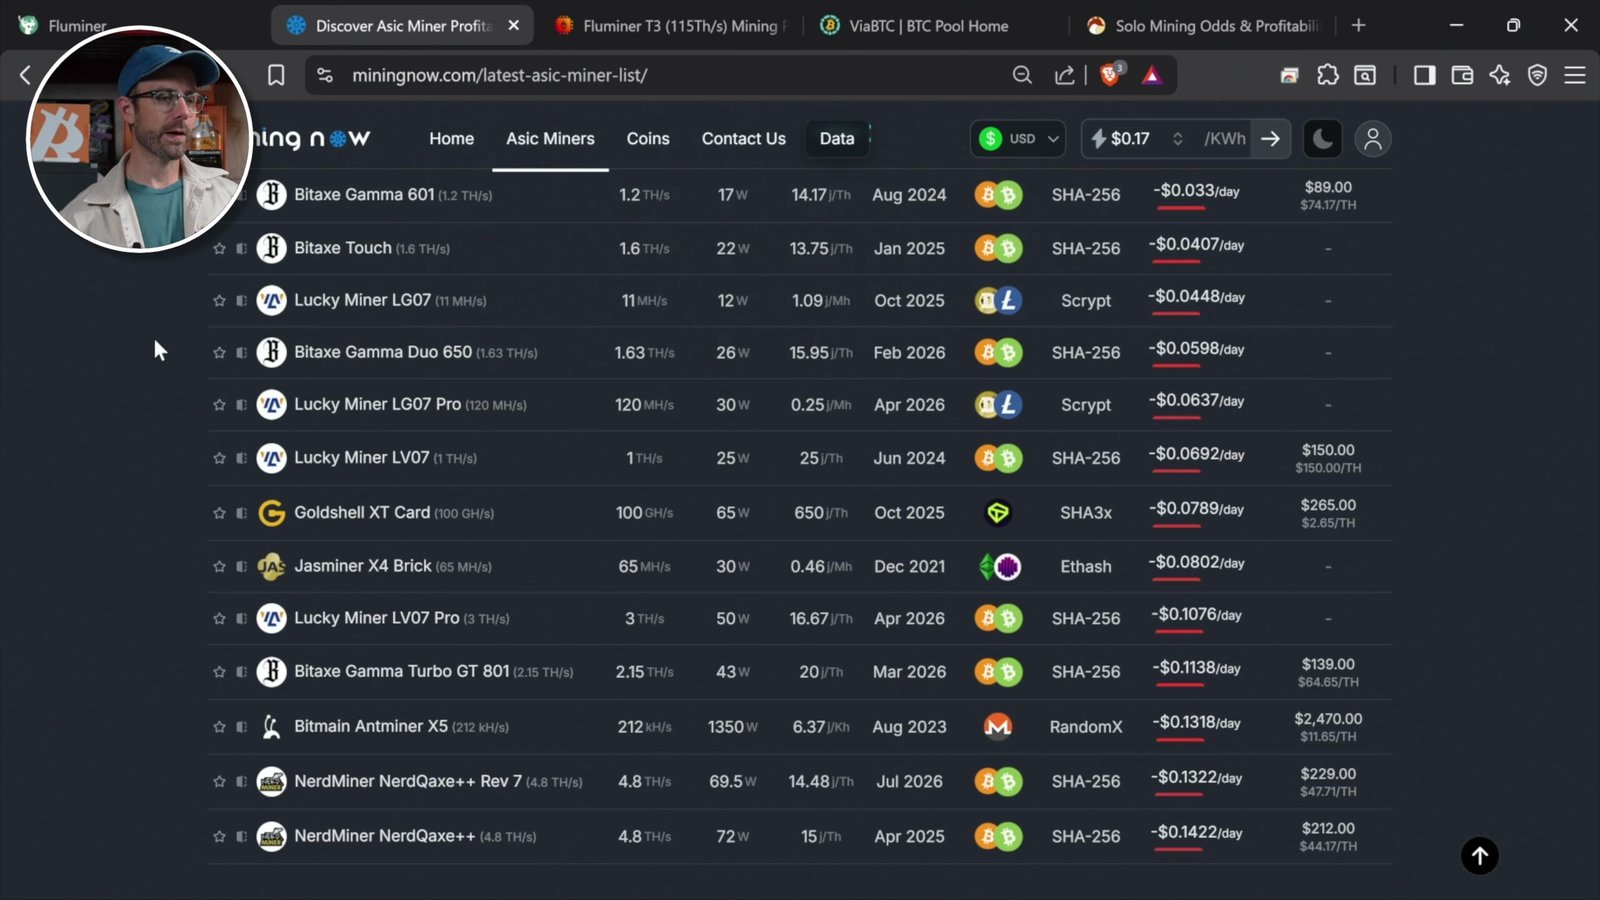Open the Contact Us nav item
This screenshot has width=1600, height=900.
click(744, 139)
